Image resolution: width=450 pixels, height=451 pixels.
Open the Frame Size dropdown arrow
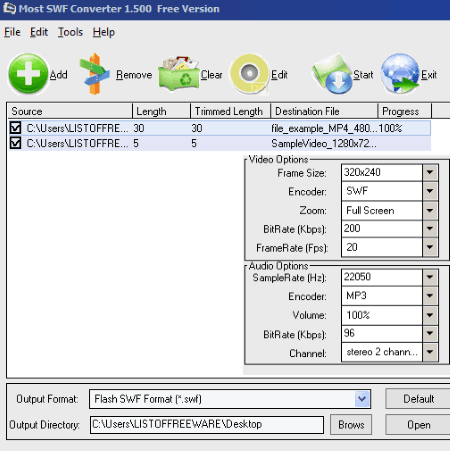coord(430,172)
